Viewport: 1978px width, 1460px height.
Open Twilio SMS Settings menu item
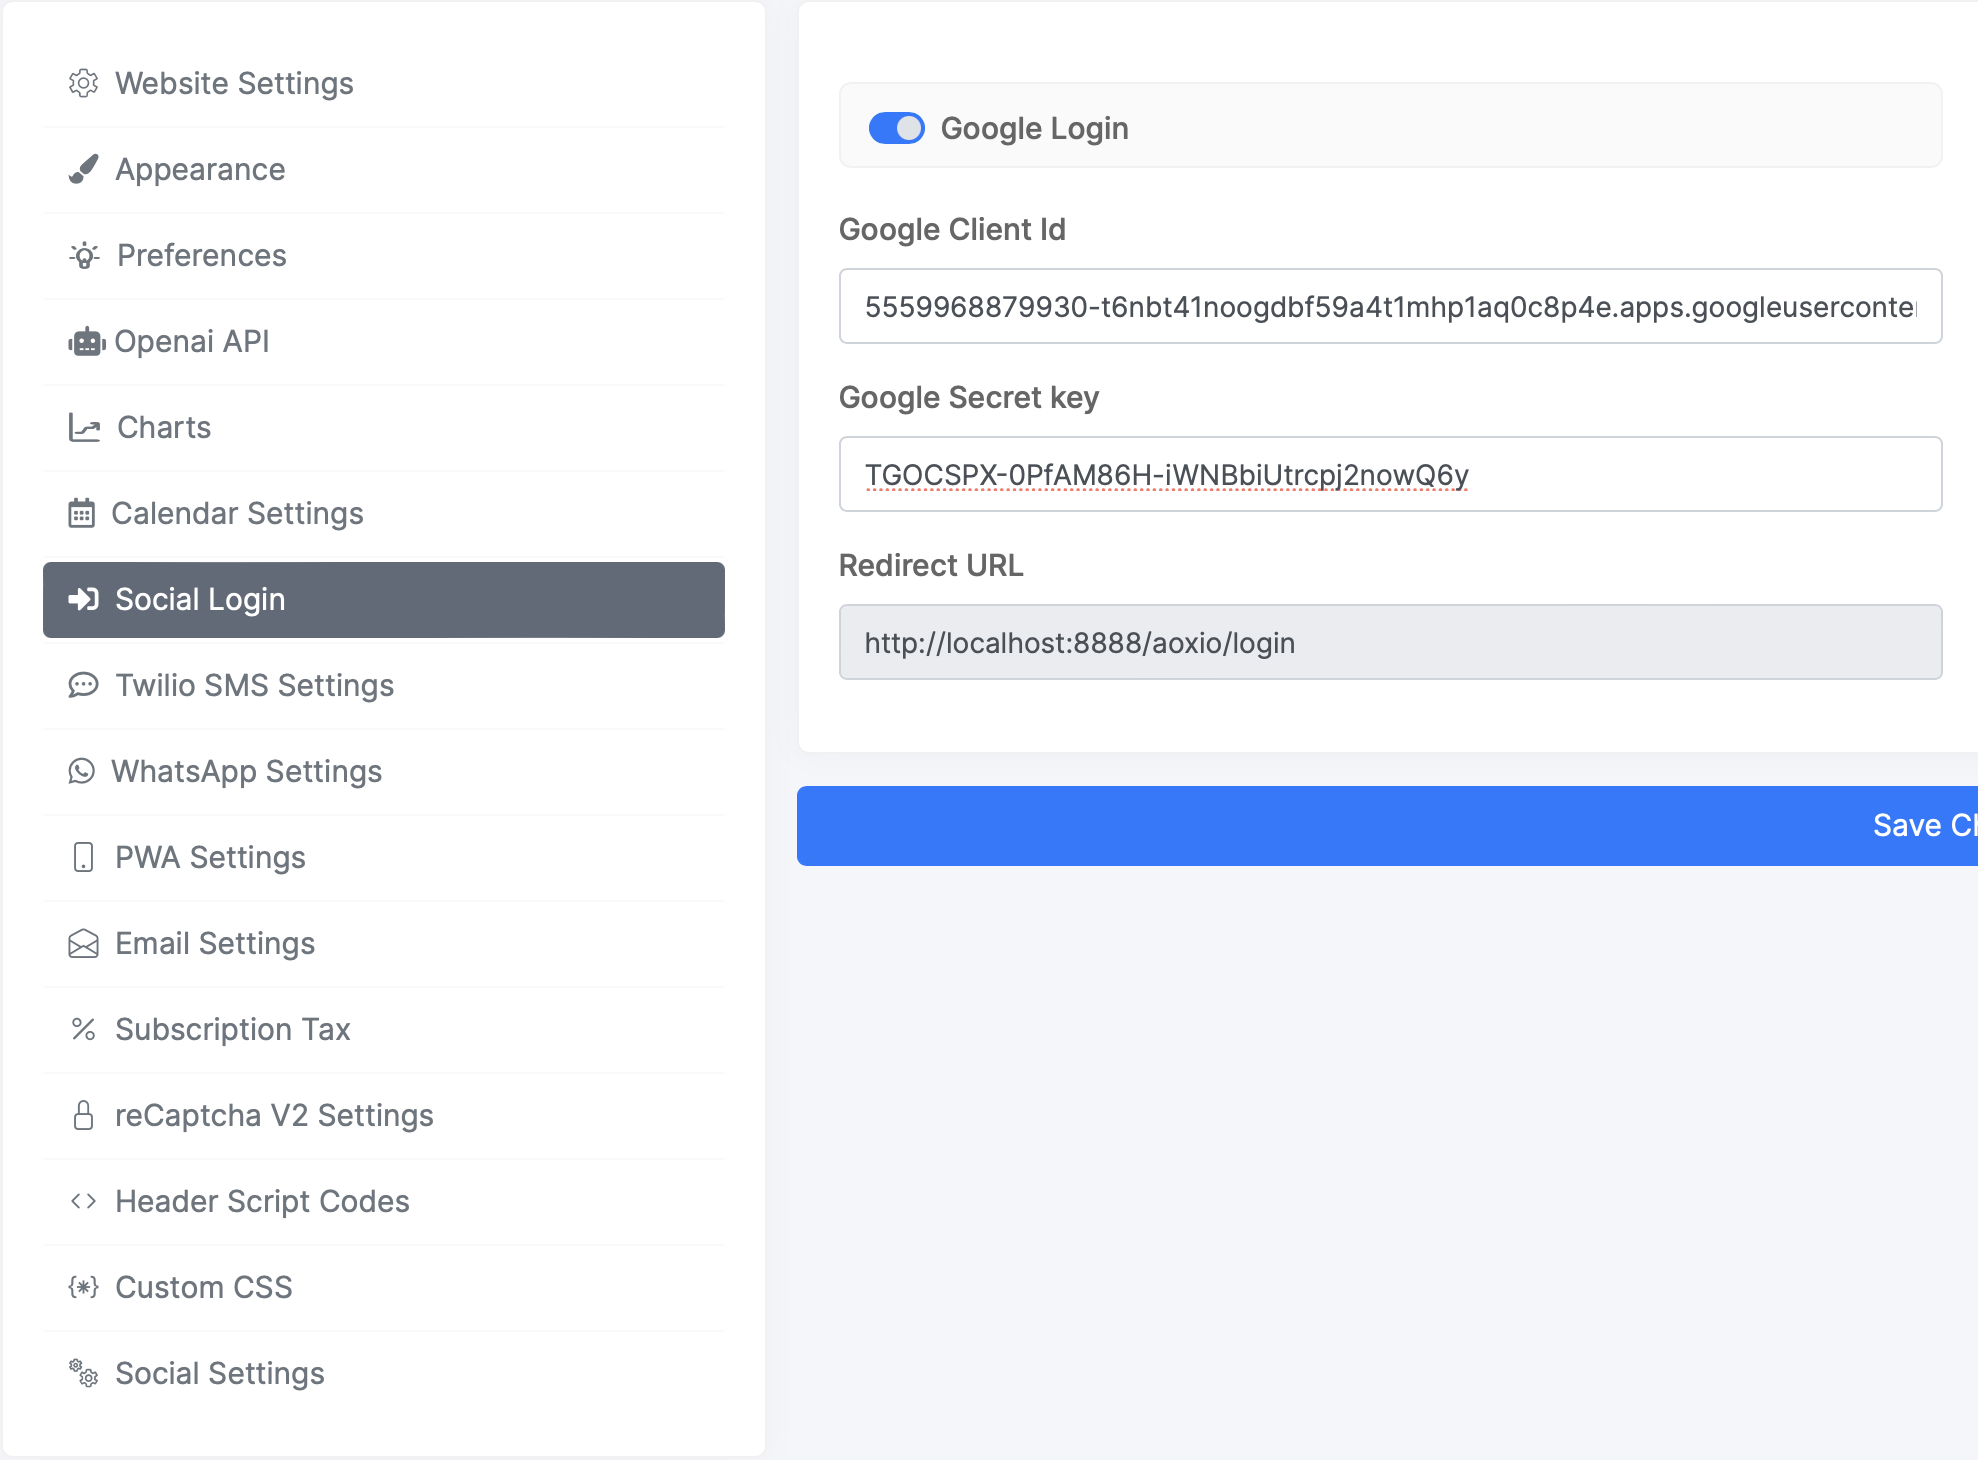(254, 685)
